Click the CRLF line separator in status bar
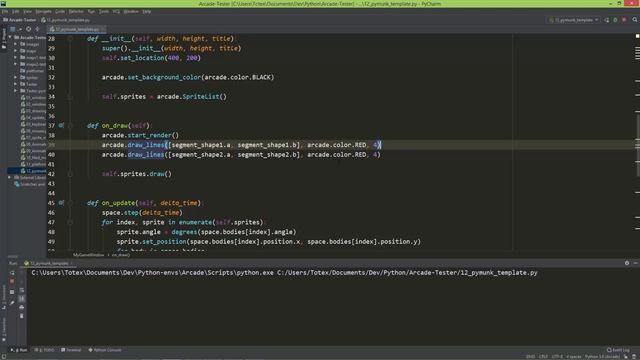This screenshot has width=640, height=360. coord(543,357)
